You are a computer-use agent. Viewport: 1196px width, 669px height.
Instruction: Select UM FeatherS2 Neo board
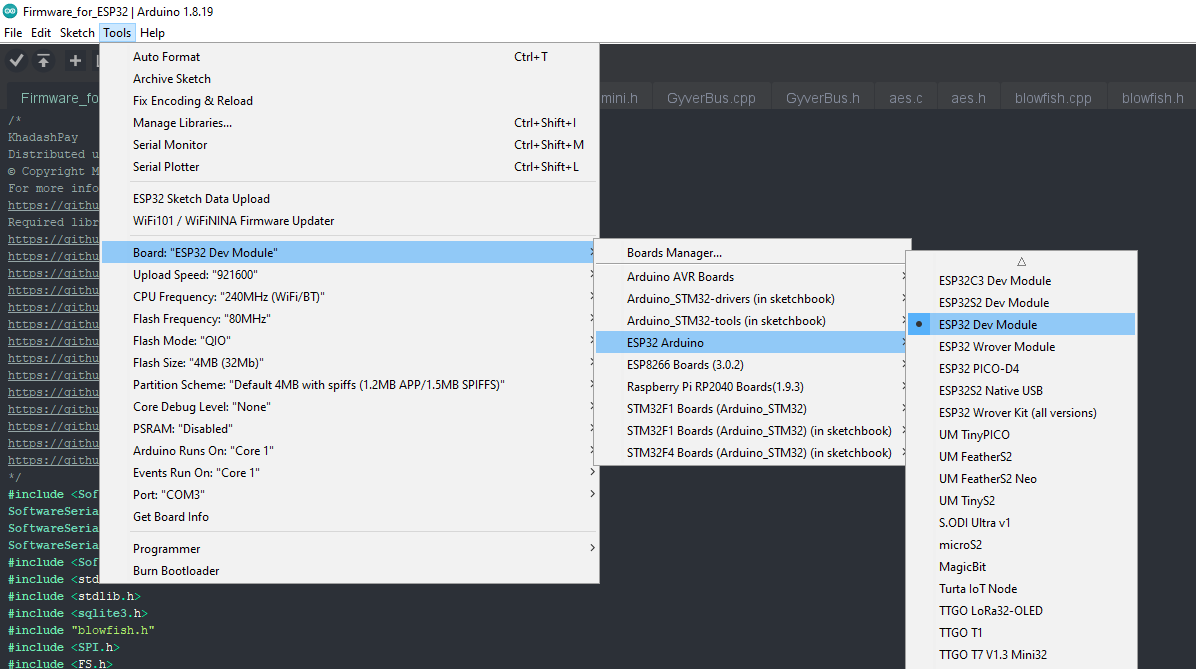(x=1021, y=479)
